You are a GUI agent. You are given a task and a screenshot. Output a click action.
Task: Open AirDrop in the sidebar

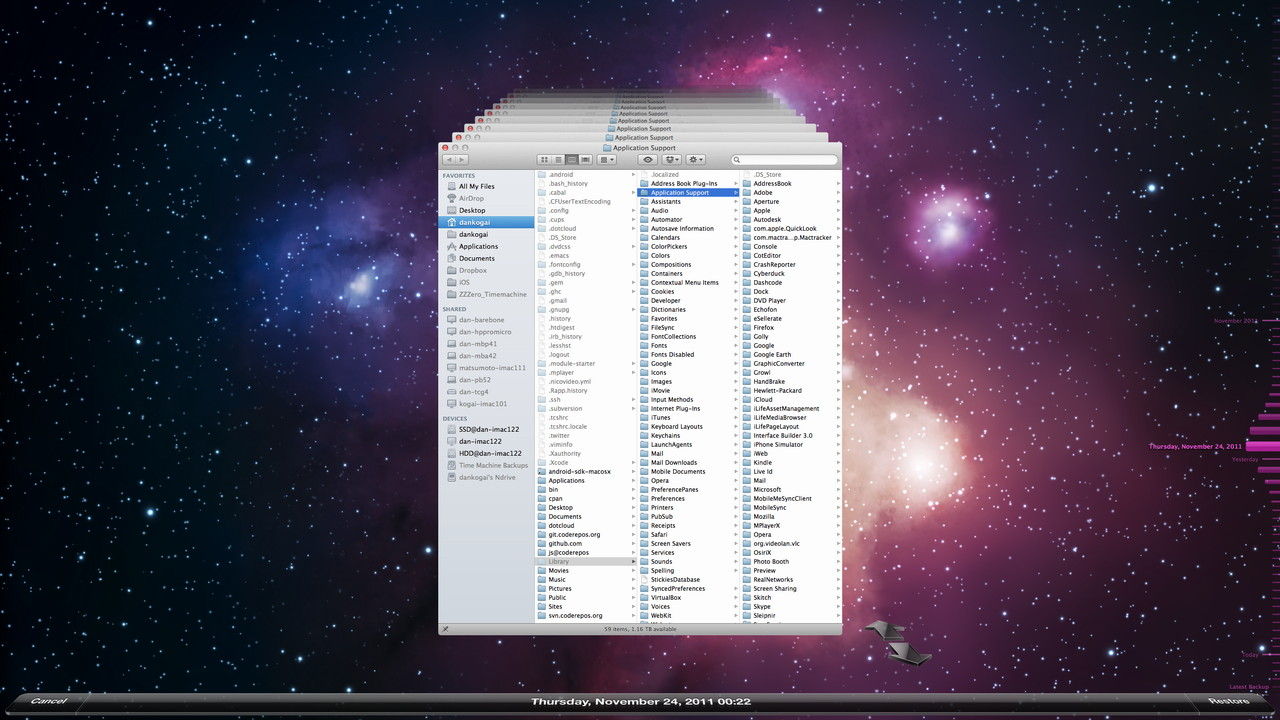coord(471,198)
